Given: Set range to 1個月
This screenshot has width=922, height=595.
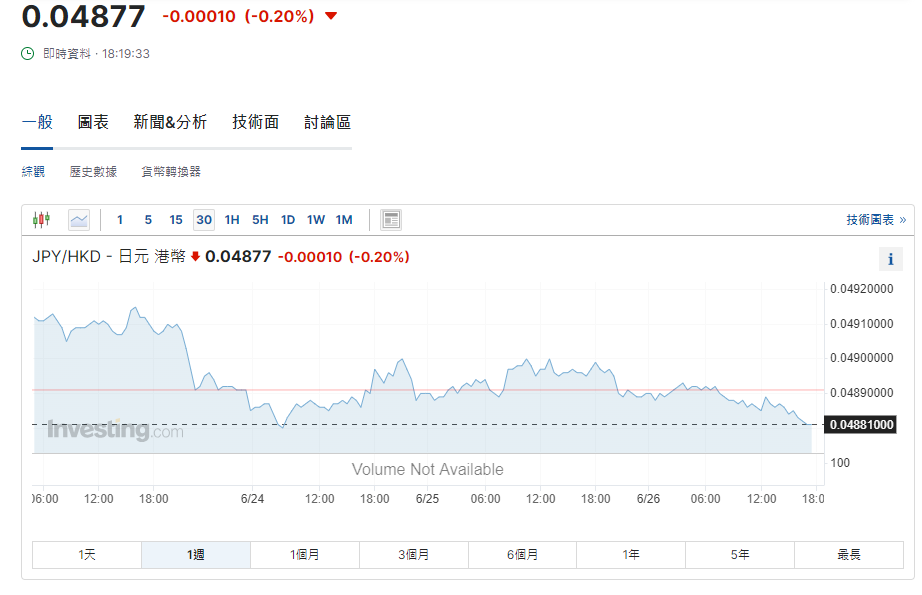Looking at the screenshot, I should (305, 554).
